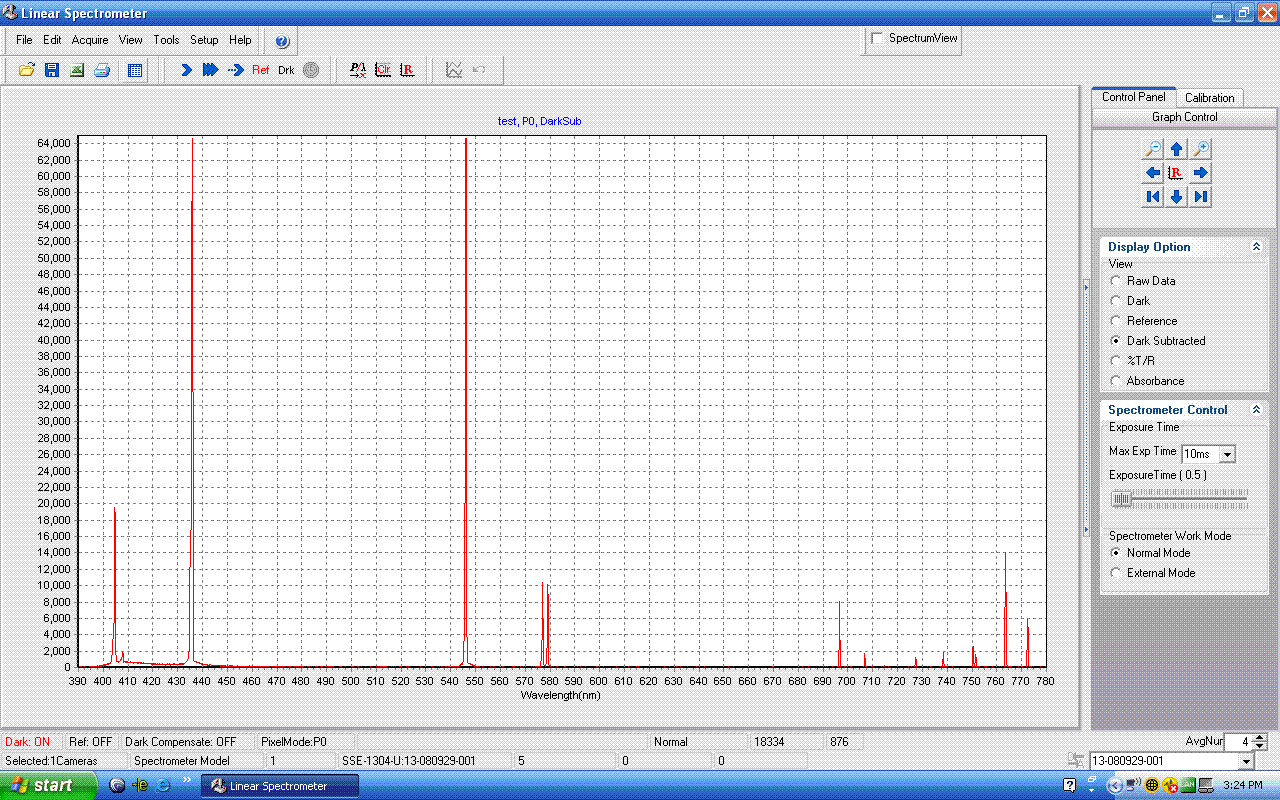The width and height of the screenshot is (1280, 800).
Task: Open the spectrometer serial number dropdown
Action: [1246, 762]
